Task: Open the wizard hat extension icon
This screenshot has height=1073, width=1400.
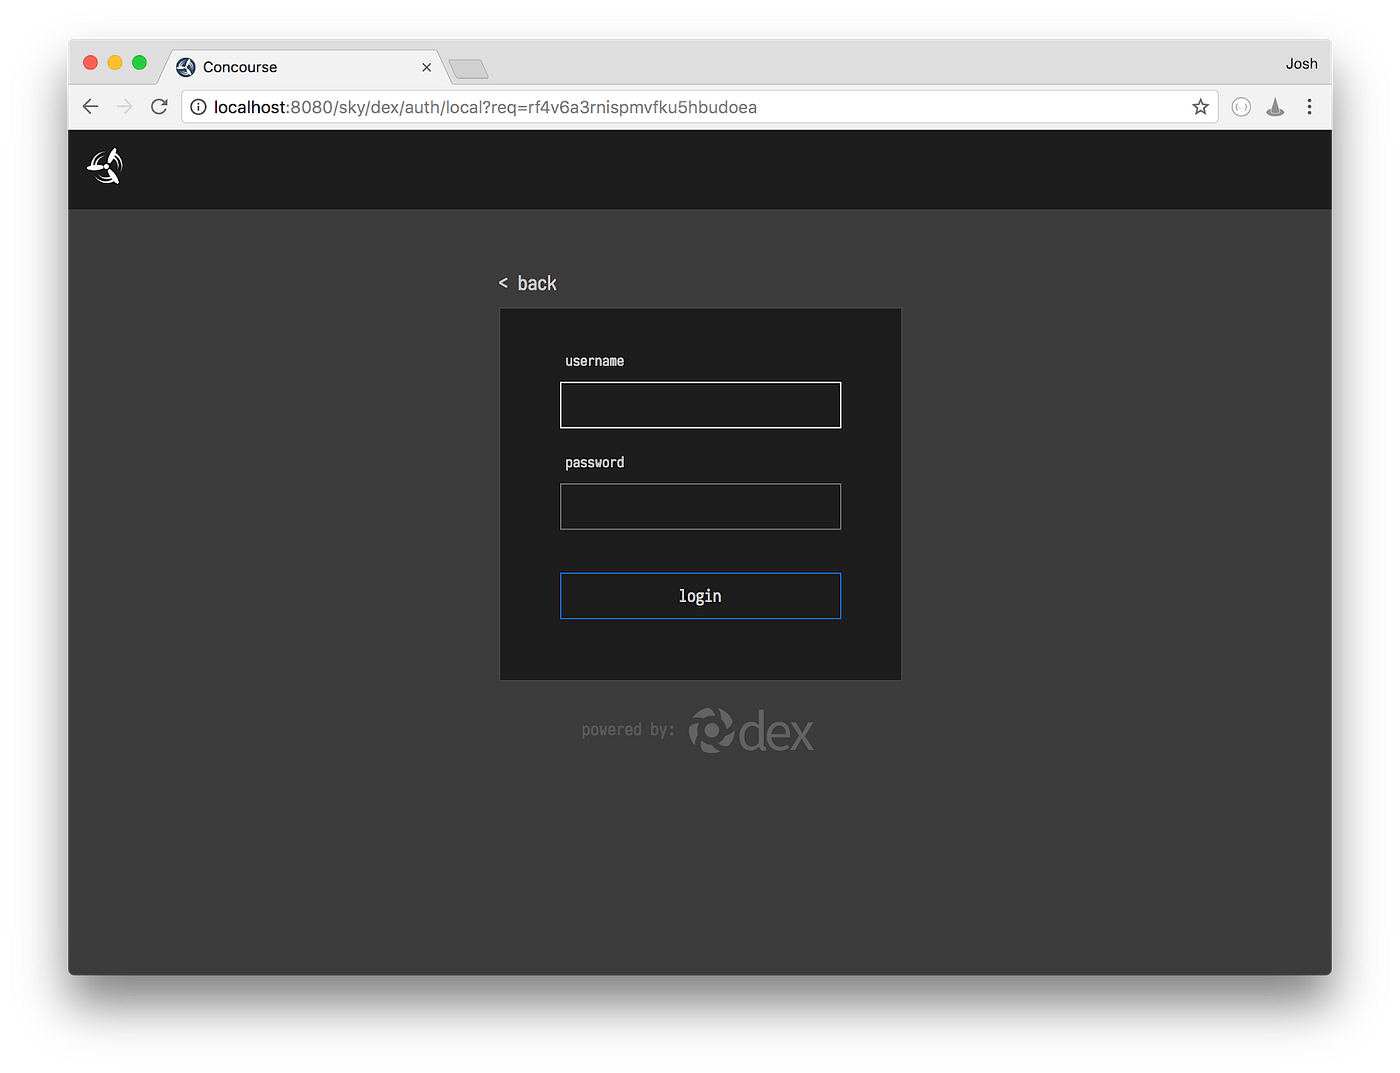Action: pos(1275,107)
